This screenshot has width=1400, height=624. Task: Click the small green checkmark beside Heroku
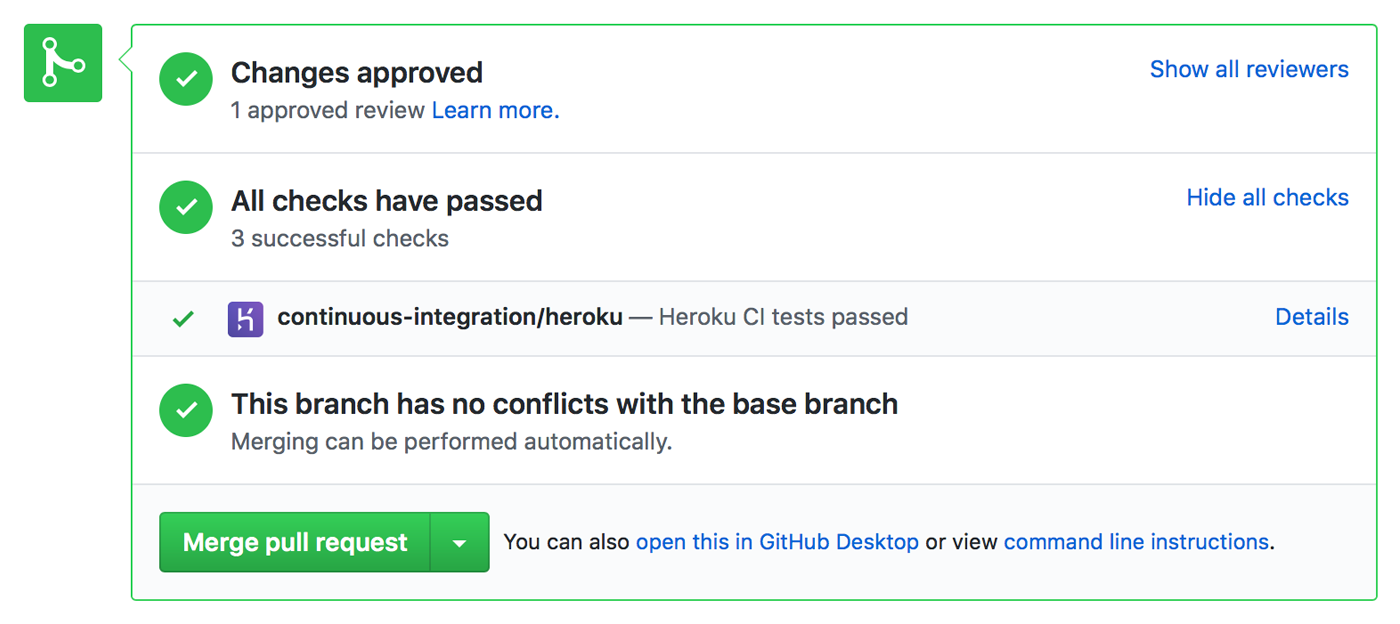coord(183,319)
